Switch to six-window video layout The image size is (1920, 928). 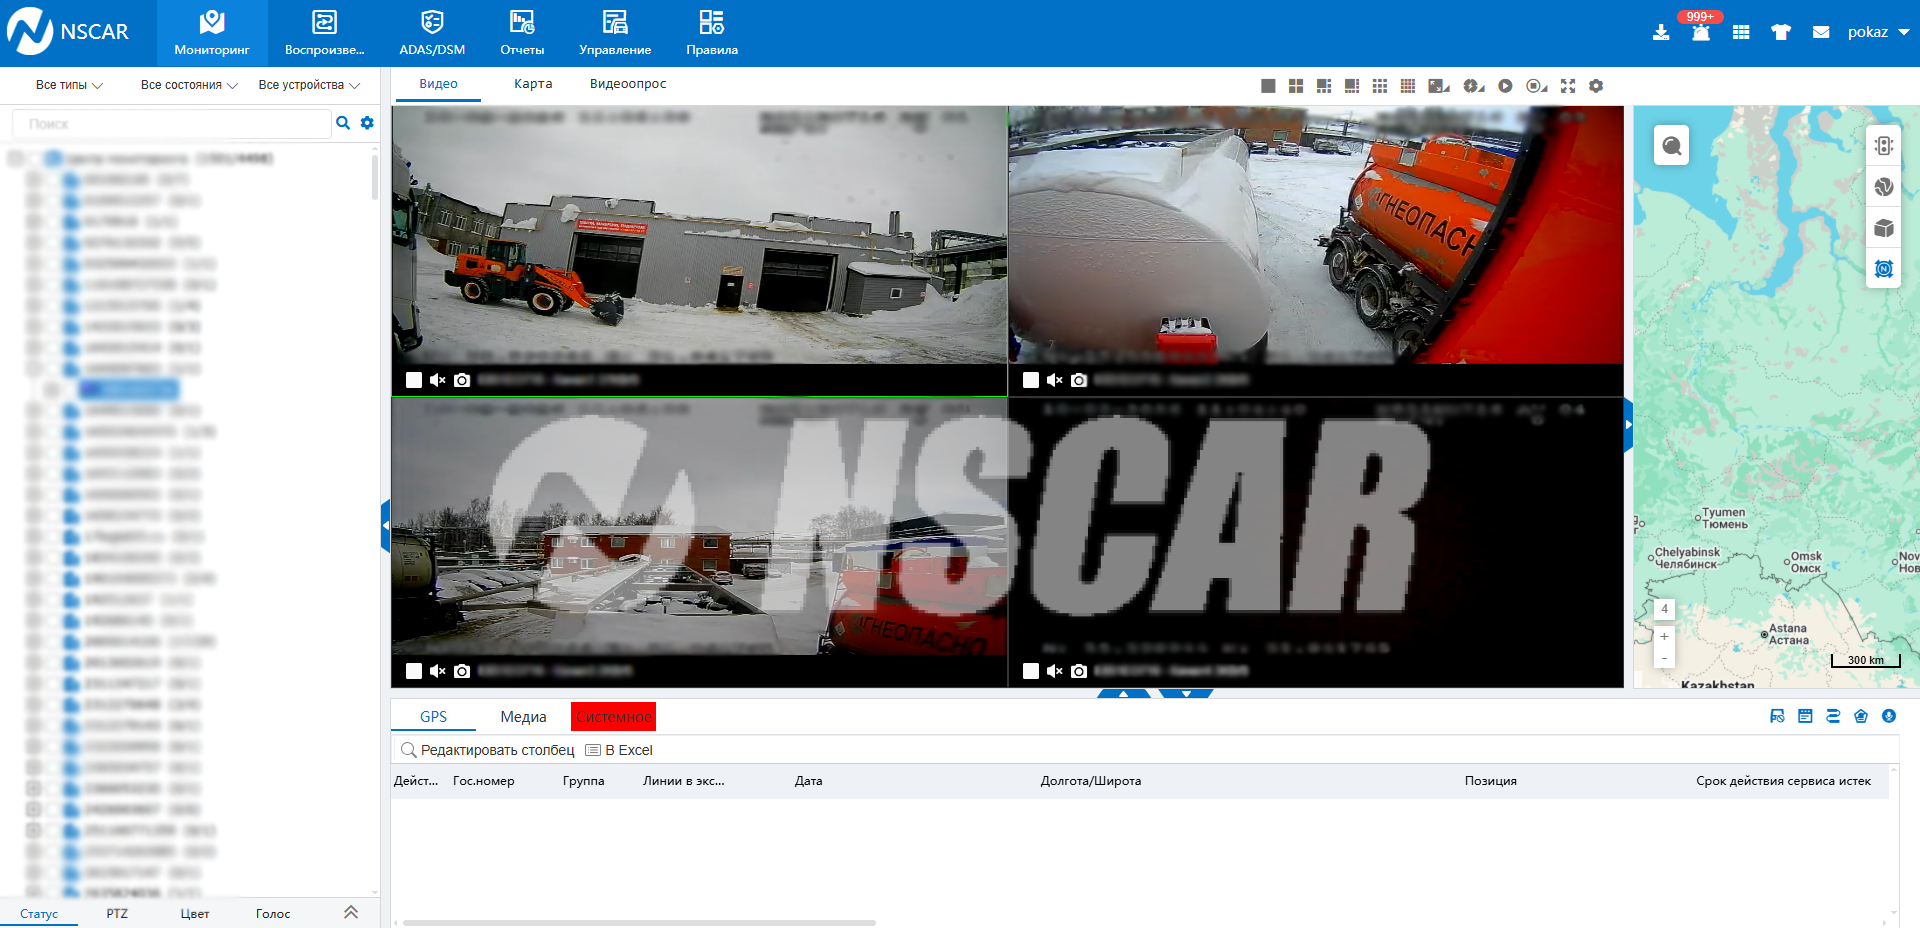(x=1324, y=86)
